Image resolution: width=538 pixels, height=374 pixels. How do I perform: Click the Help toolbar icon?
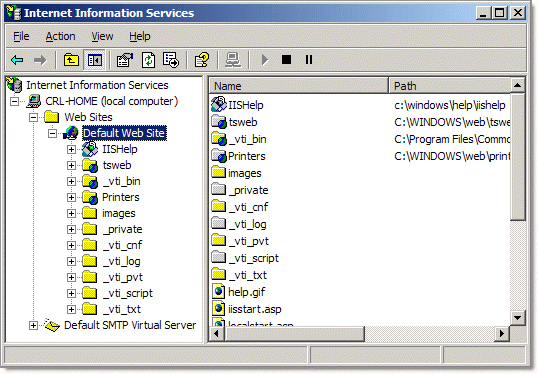pos(202,60)
